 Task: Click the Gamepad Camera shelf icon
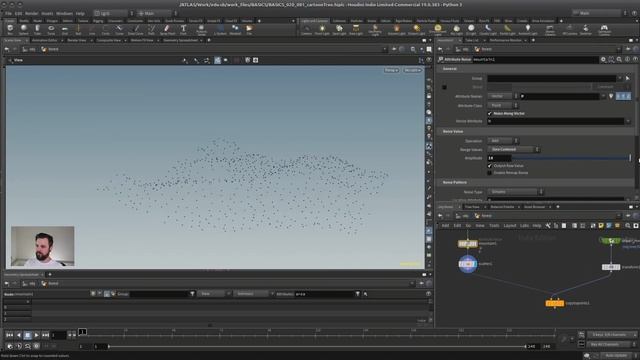604,29
